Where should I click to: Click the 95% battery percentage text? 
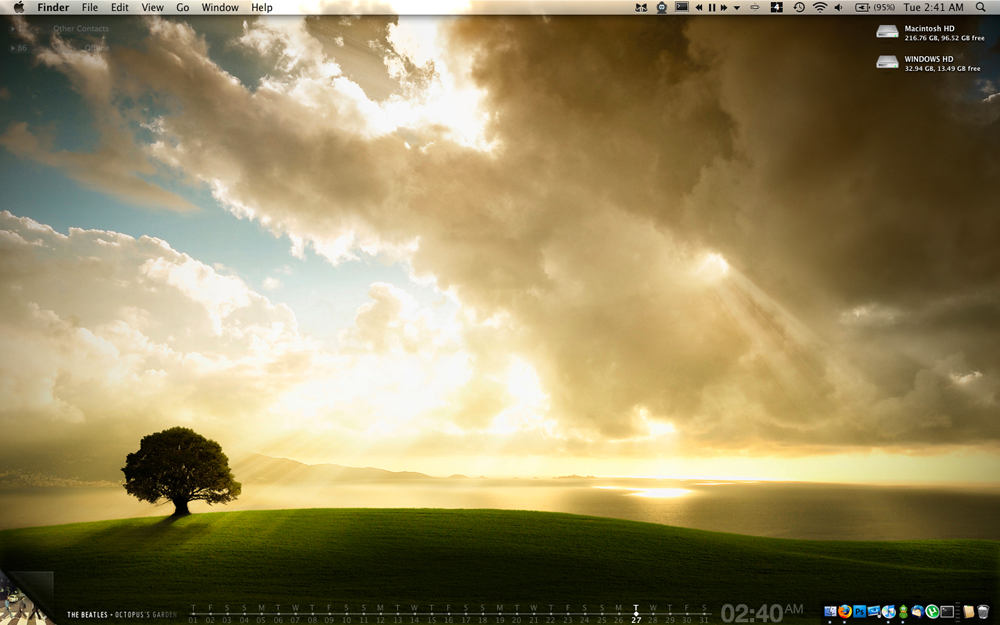tap(885, 8)
